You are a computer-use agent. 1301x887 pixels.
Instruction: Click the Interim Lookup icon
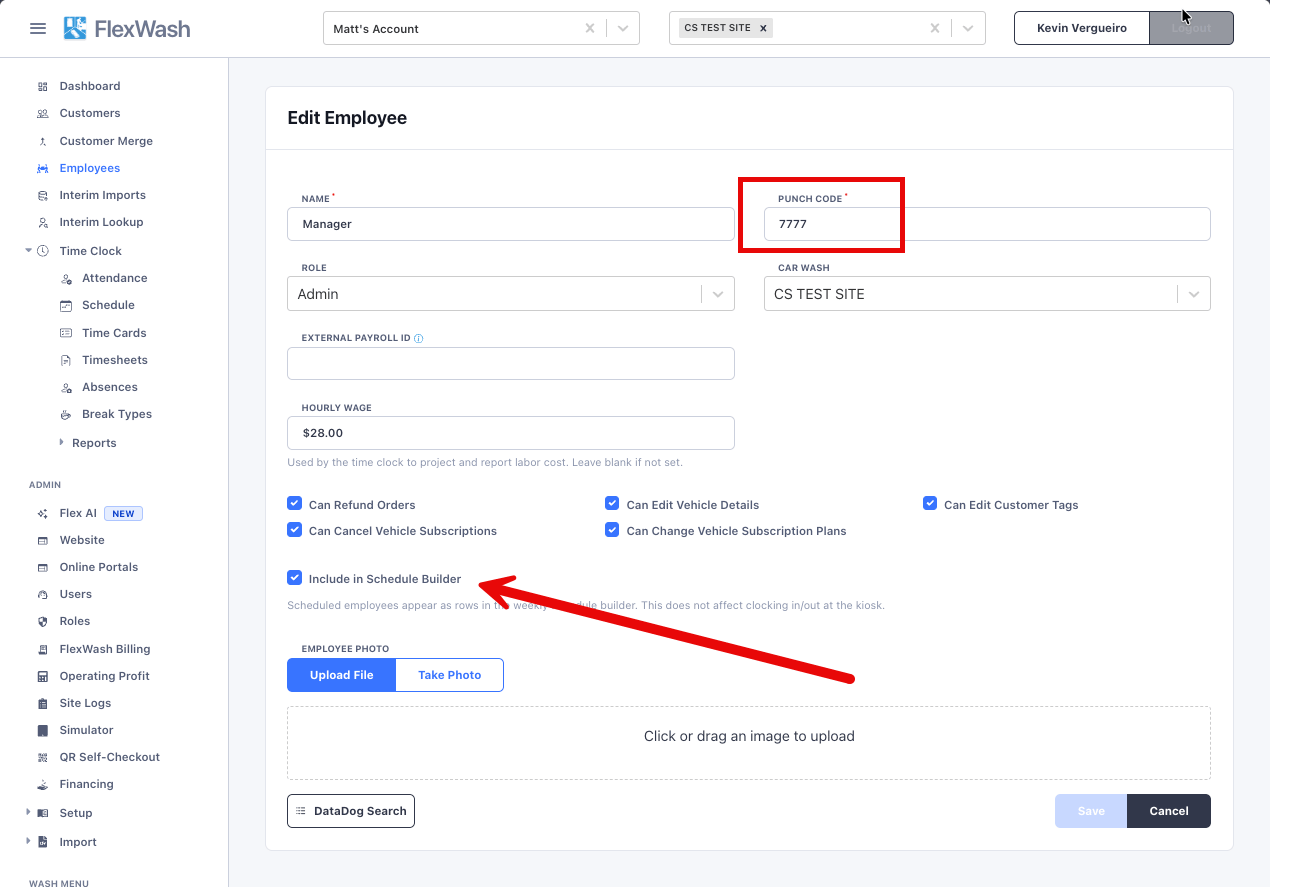pyautogui.click(x=42, y=223)
